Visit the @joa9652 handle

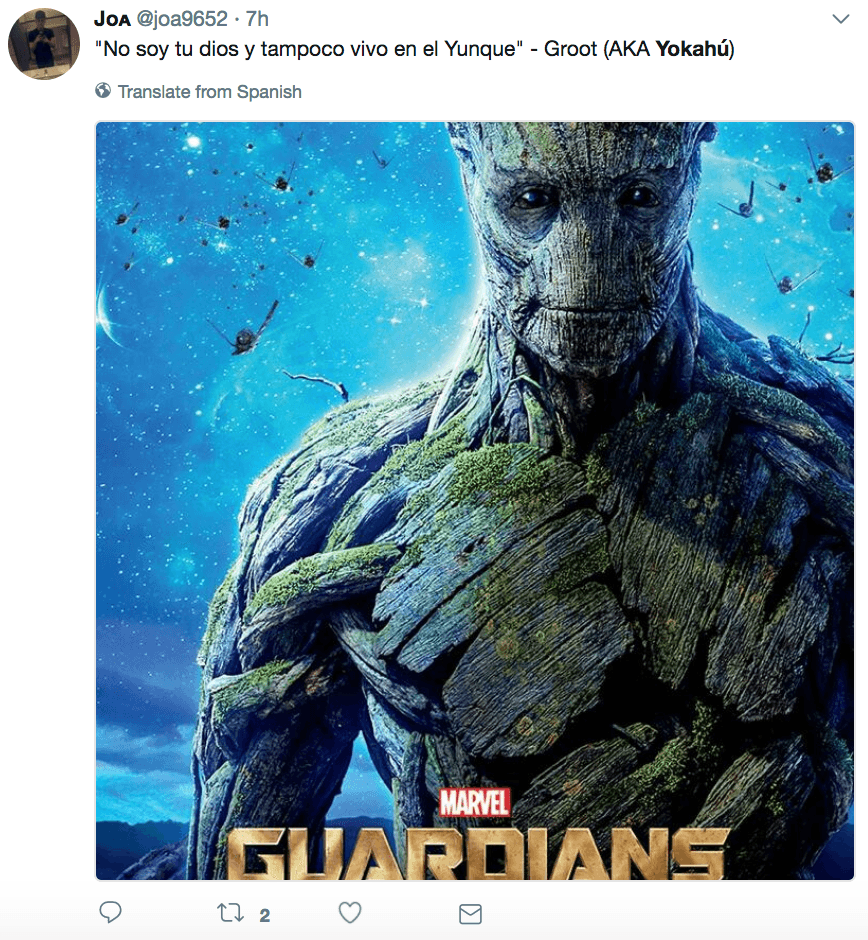[182, 19]
